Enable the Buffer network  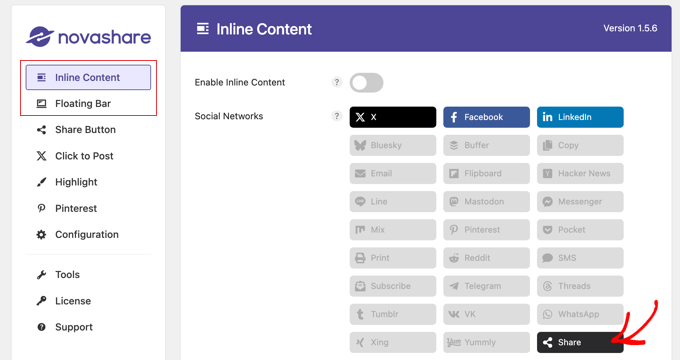point(487,145)
